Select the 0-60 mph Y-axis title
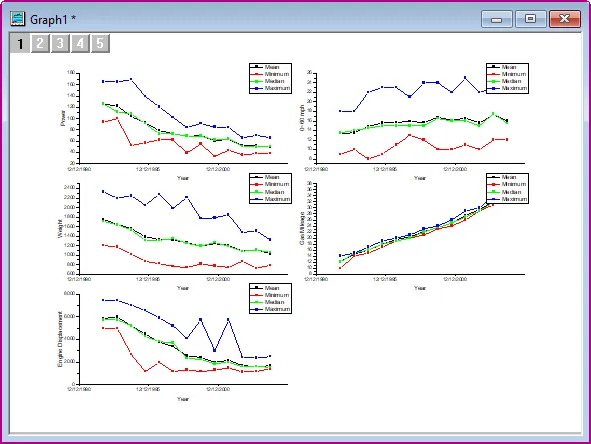Screen dimensions: 591x444 (x=302, y=118)
